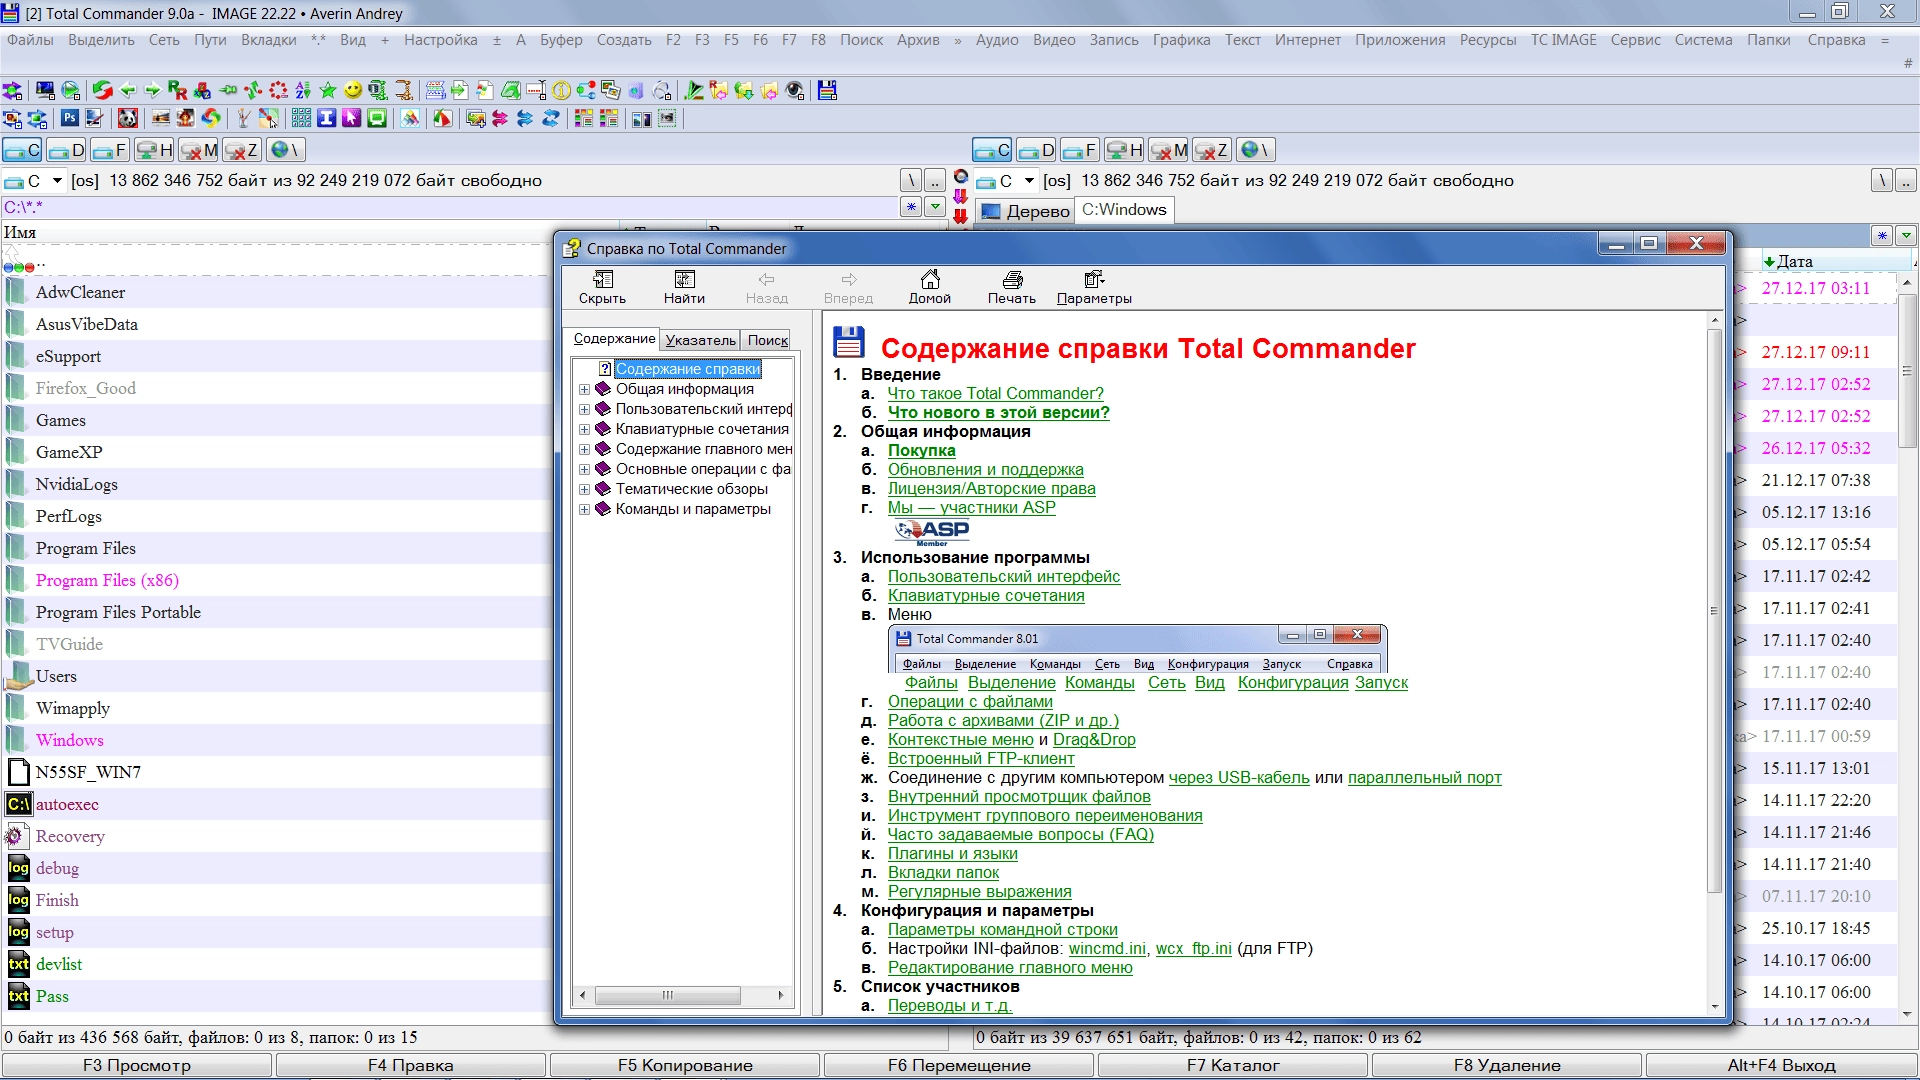This screenshot has width=1920, height=1080.
Task: Go Домой in the help window
Action: [x=930, y=287]
